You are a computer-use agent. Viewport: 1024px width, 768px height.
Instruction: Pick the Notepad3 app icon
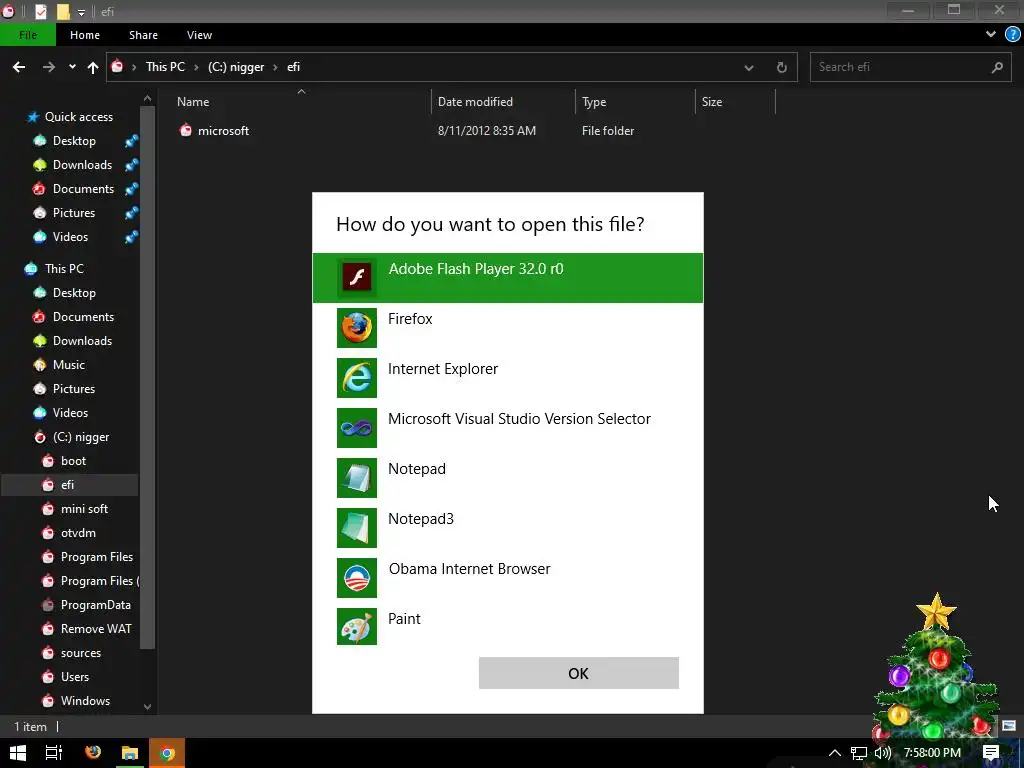pyautogui.click(x=357, y=528)
